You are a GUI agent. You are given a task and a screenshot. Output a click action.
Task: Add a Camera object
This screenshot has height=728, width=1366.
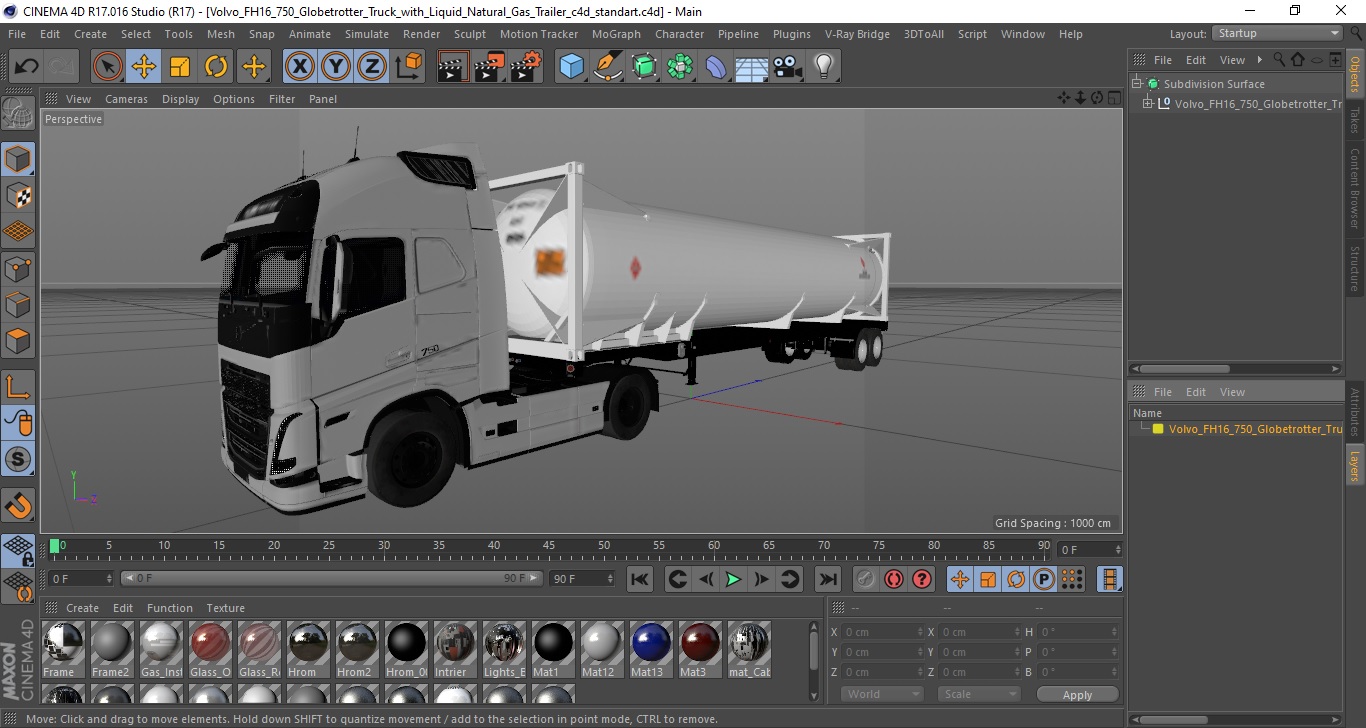787,67
